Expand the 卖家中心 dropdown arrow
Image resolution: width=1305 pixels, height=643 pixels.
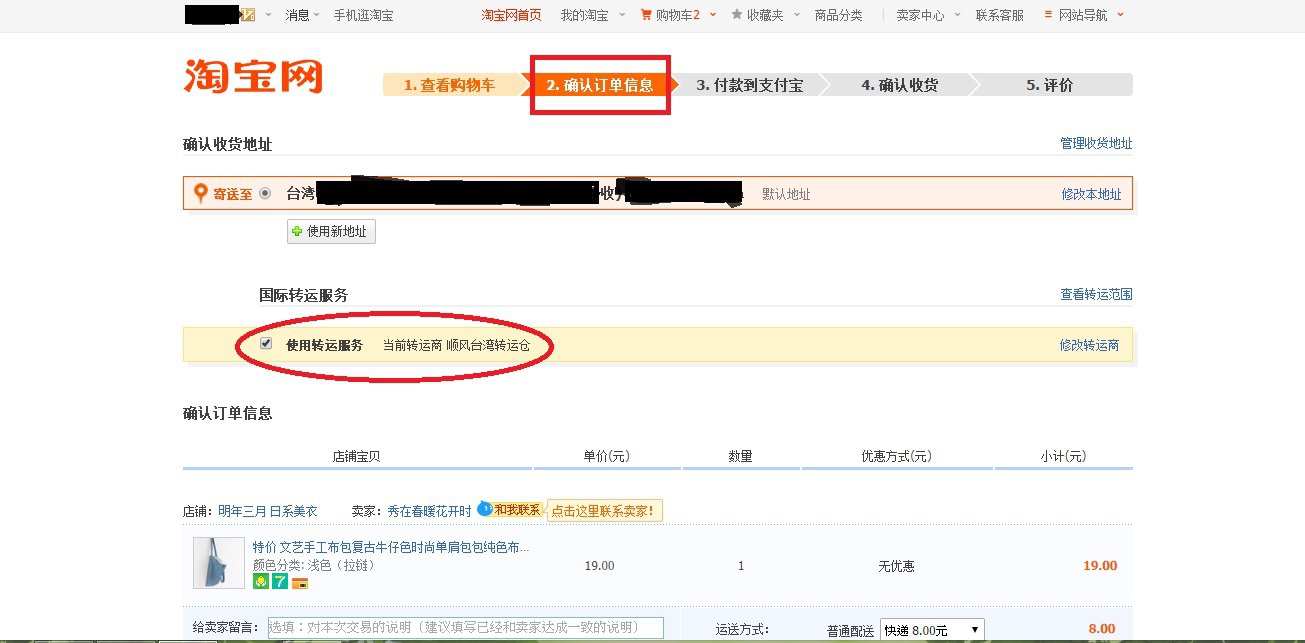956,14
